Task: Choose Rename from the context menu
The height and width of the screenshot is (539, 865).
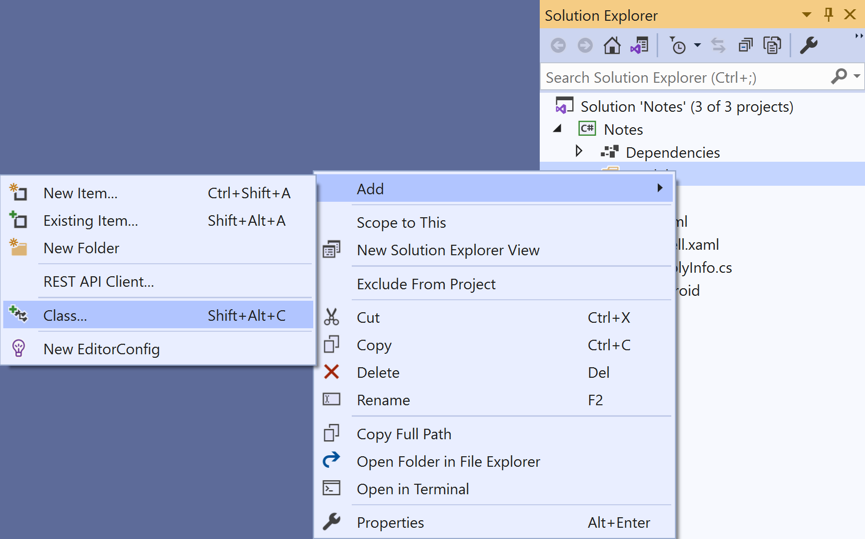Action: tap(383, 400)
